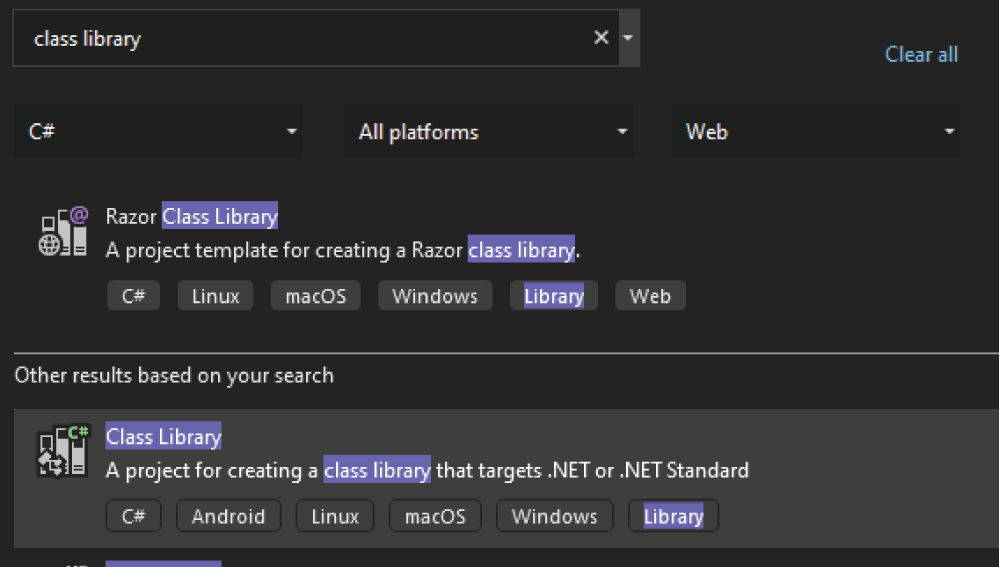Open the All platforms filter dropdown

[x=489, y=131]
